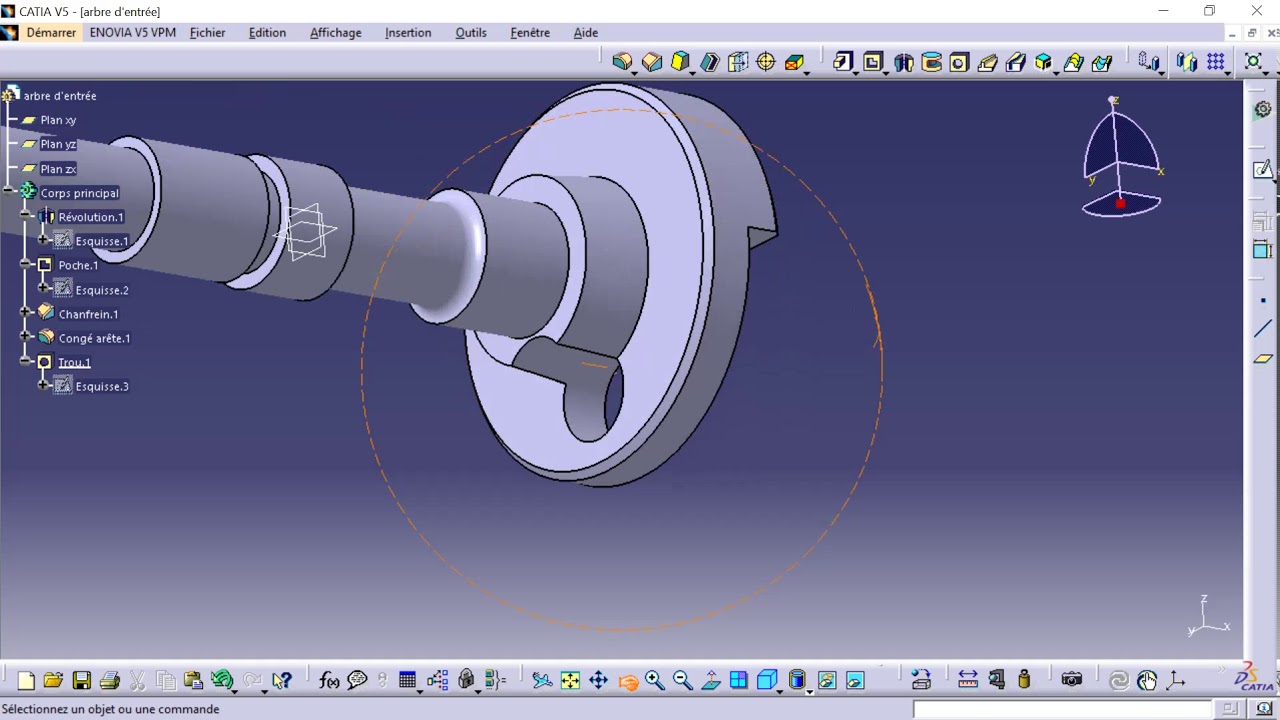
Task: Collapse the Corps principal node
Action: click(9, 192)
